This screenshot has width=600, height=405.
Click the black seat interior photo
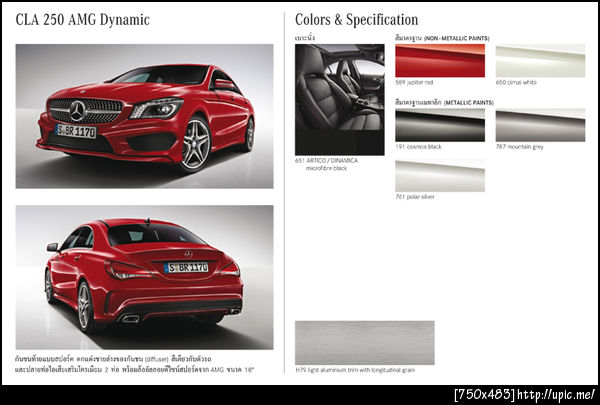[x=340, y=100]
